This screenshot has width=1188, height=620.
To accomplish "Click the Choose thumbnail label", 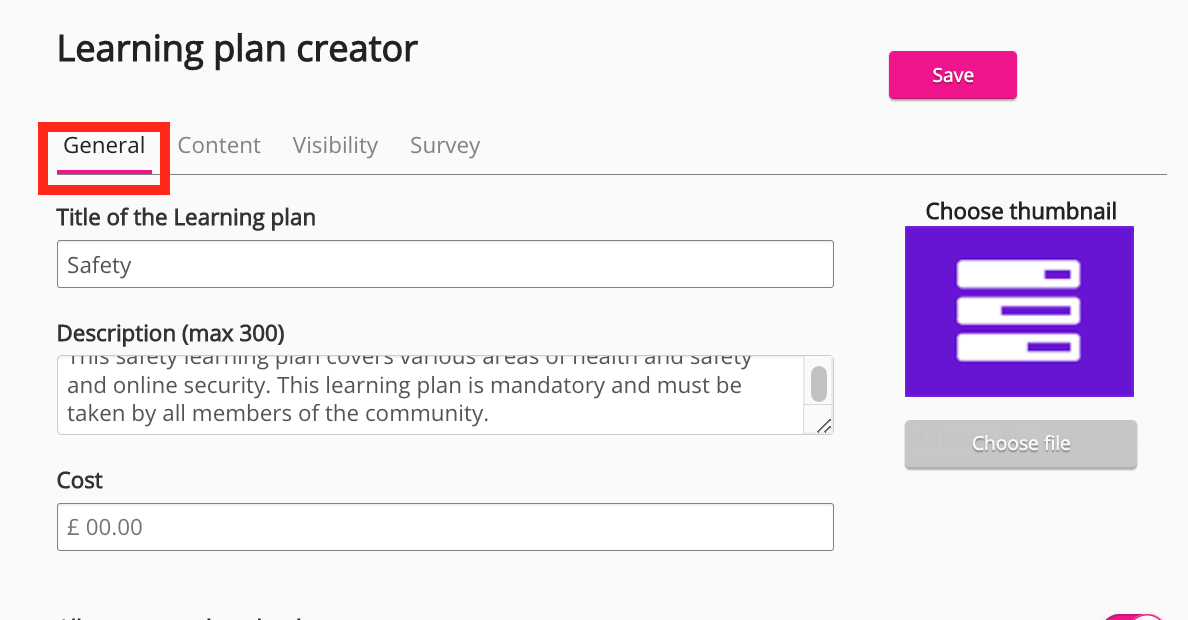I will point(1020,211).
